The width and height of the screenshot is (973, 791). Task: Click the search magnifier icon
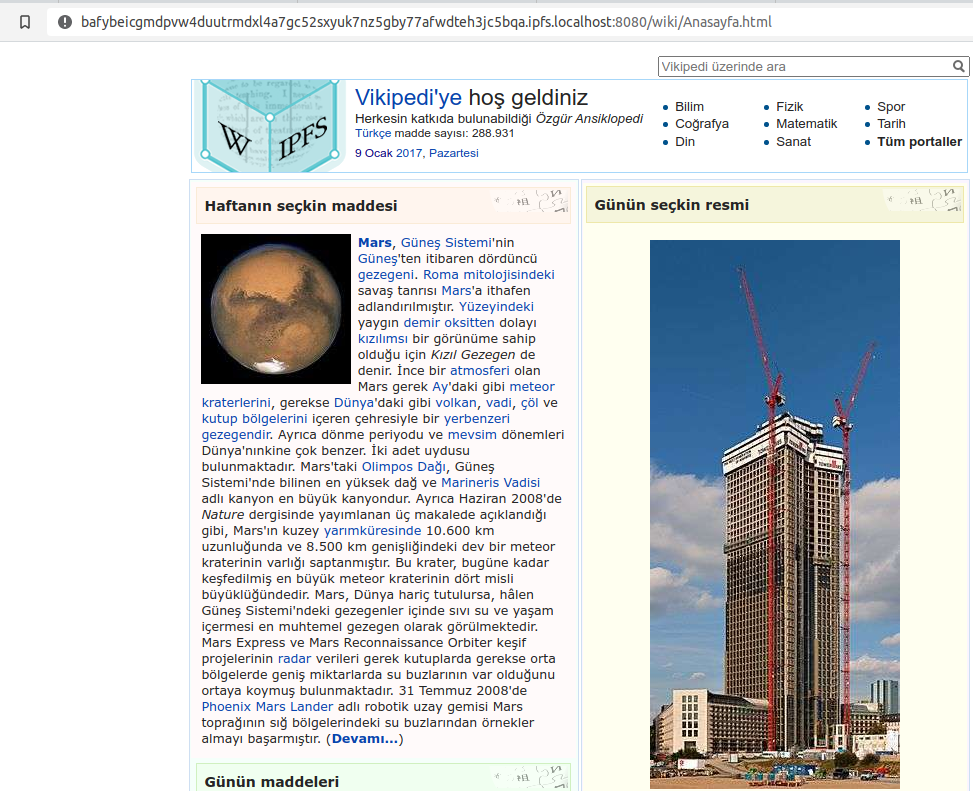pos(959,67)
